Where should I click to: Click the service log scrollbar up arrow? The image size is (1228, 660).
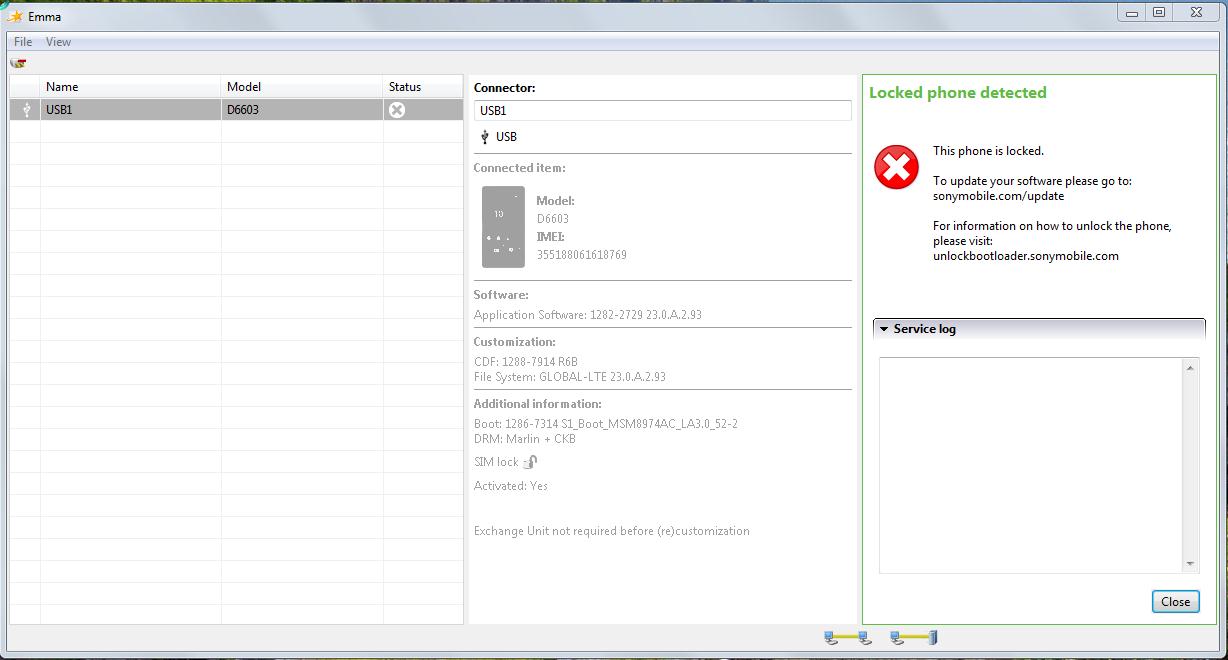[1190, 369]
